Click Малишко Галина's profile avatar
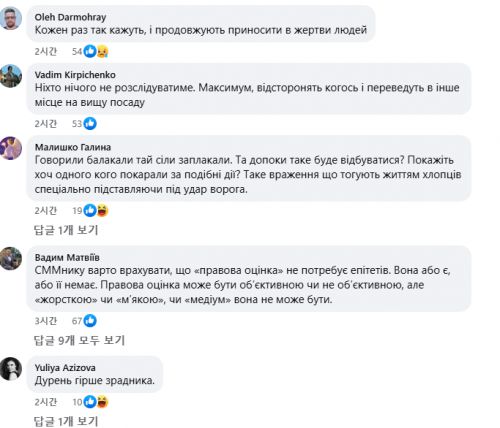Viewport: 500px width, 428px height. tap(11, 148)
